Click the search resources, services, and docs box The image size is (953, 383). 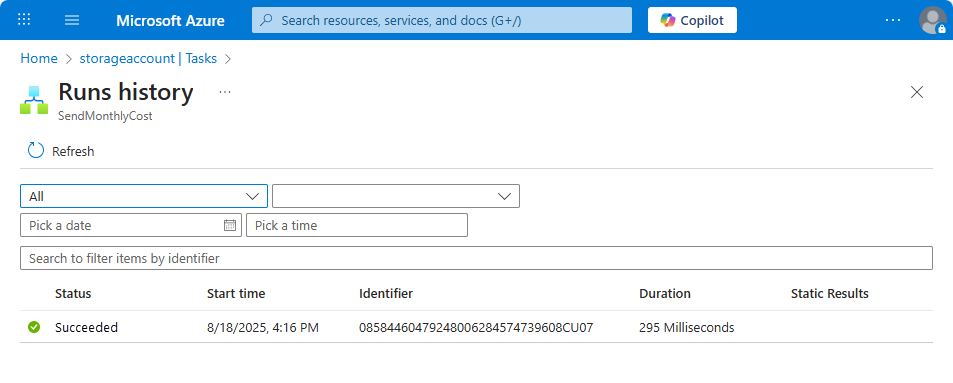tap(442, 20)
